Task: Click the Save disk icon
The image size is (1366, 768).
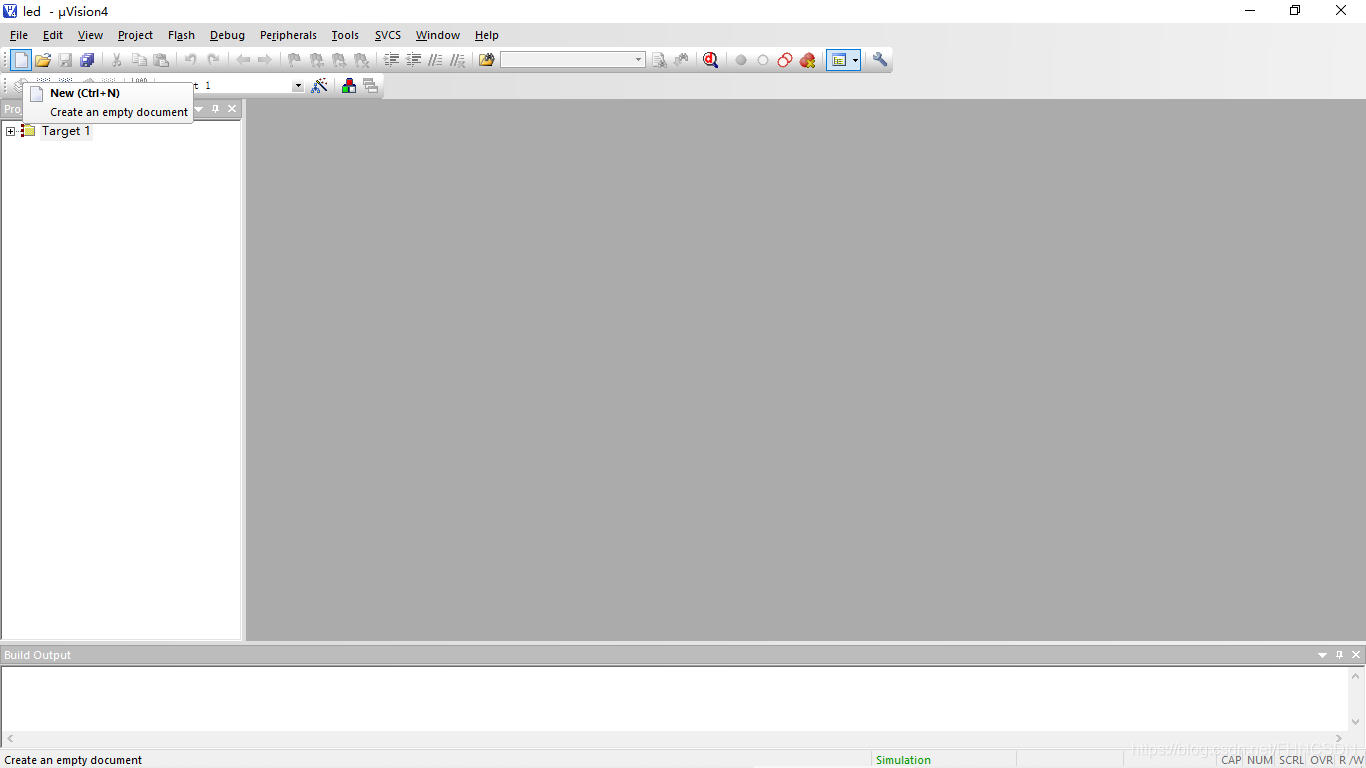Action: tap(65, 60)
